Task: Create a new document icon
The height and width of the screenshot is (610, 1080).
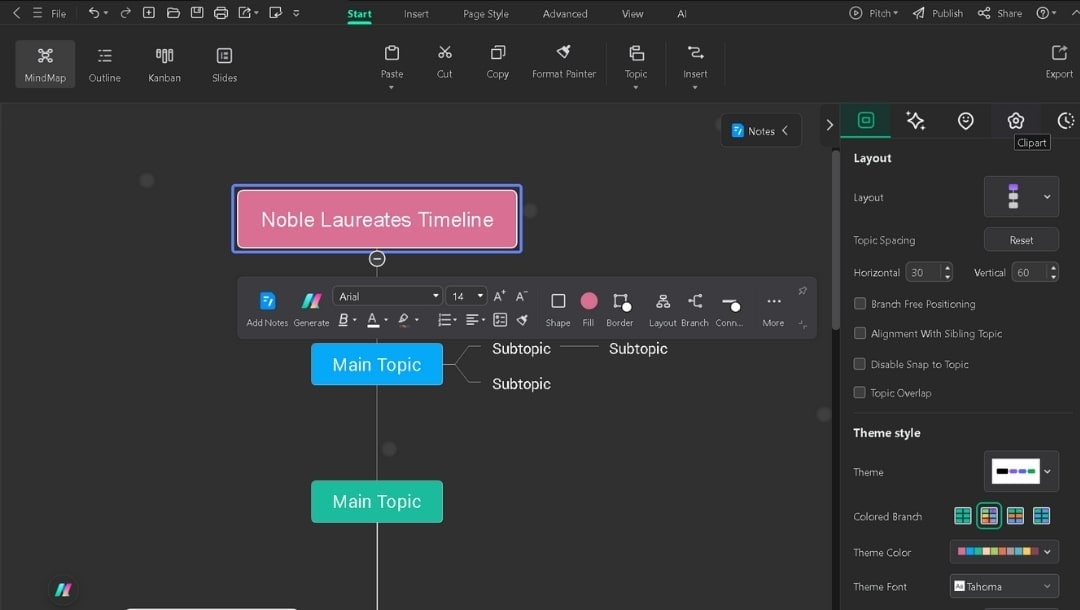Action: [x=149, y=12]
